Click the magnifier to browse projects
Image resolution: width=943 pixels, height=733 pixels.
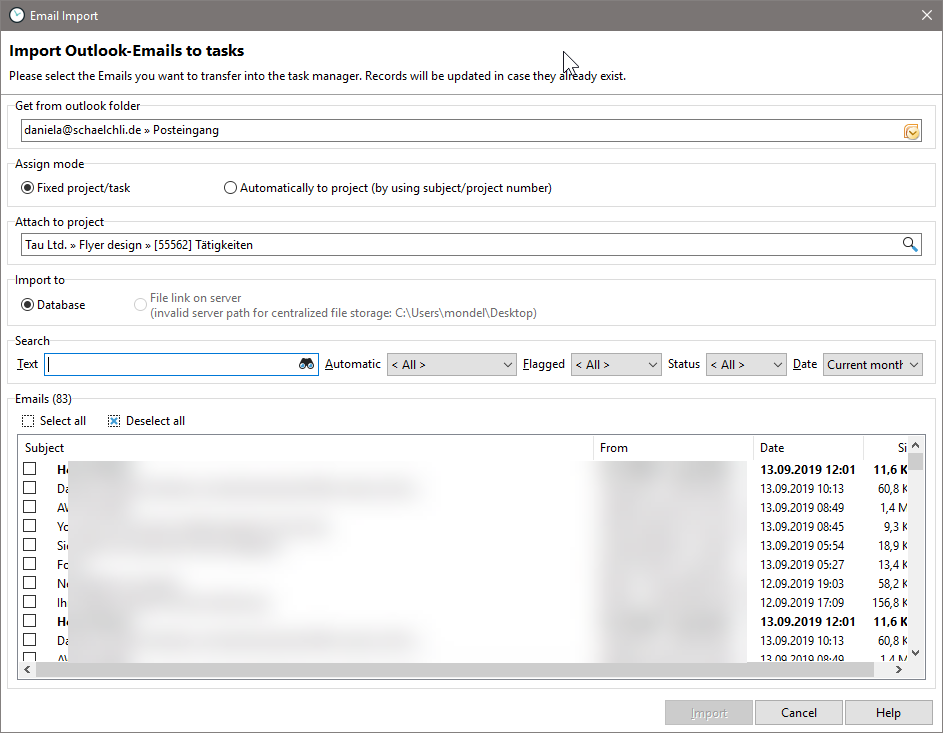coord(910,243)
